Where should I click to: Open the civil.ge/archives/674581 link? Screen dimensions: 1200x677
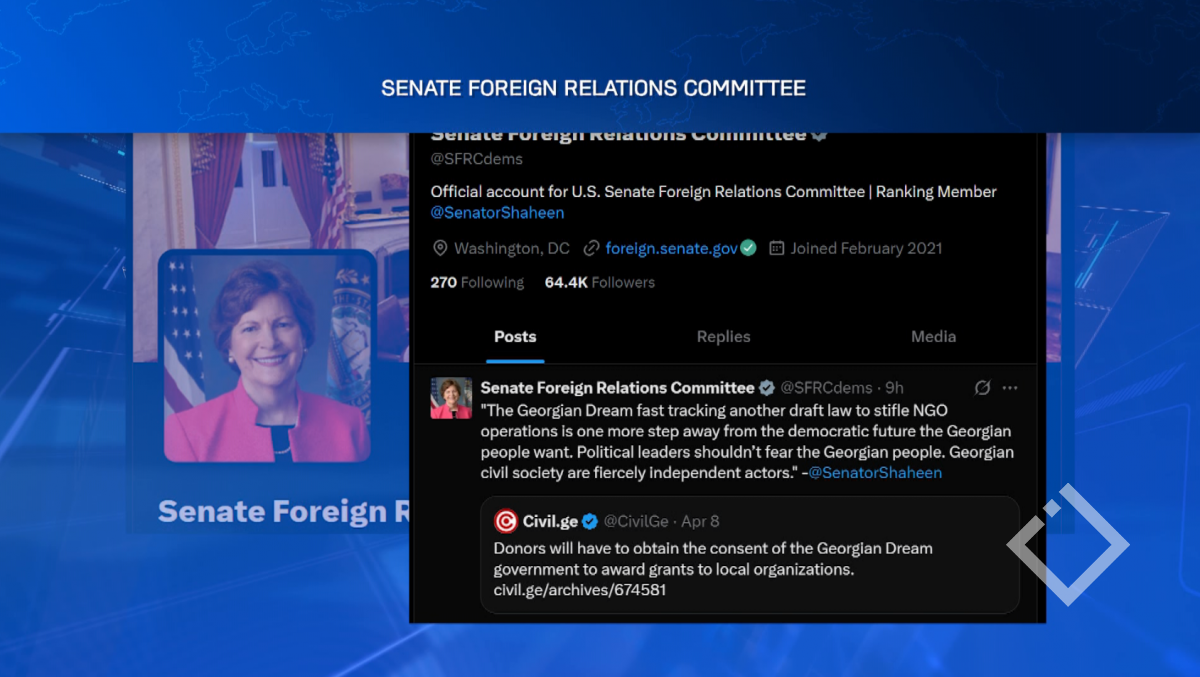580,590
